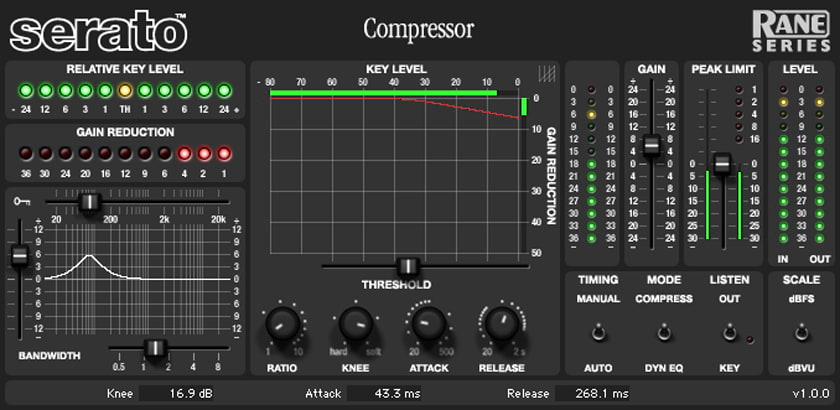Click the Peak Limit fader handle
This screenshot has width=840, height=410.
click(x=721, y=164)
